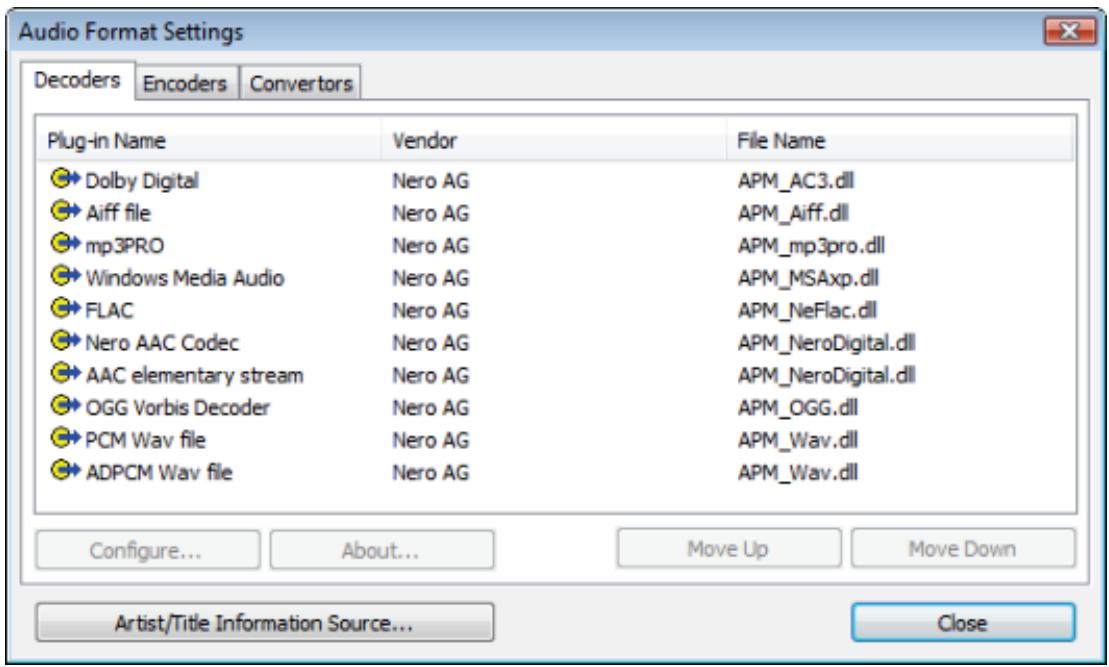Click the APM_NeFlac.dll file name
The height and width of the screenshot is (667, 1109).
pos(808,311)
